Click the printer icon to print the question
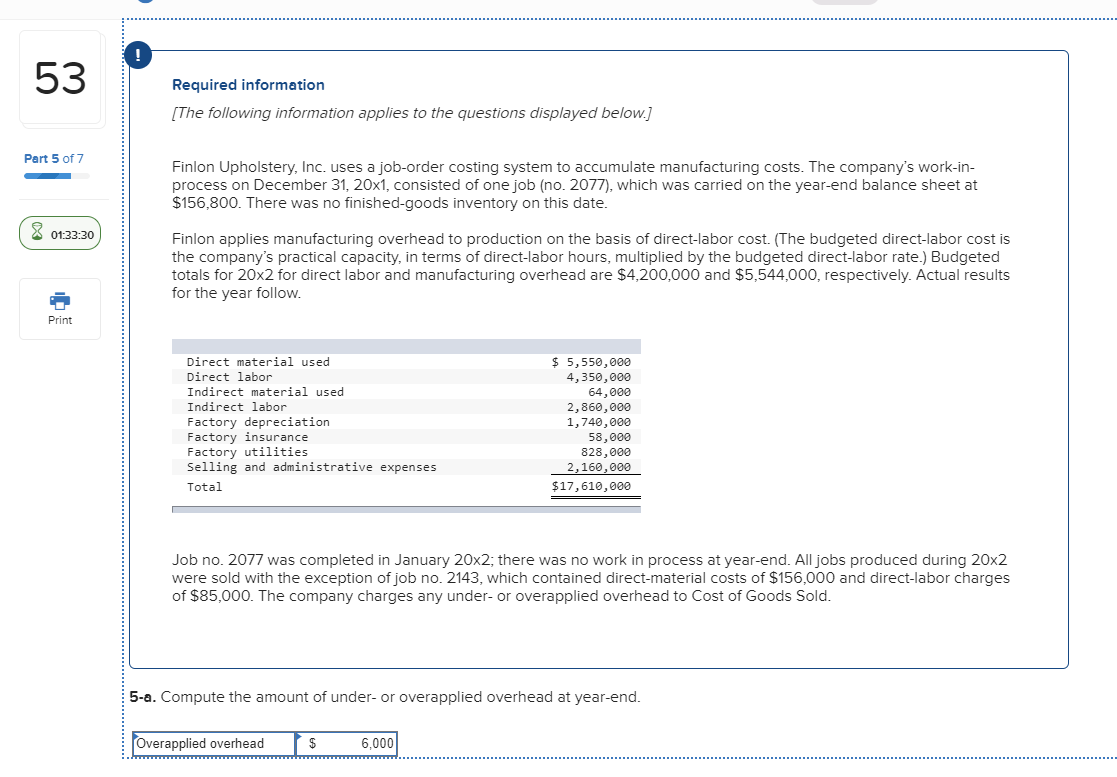 pos(59,301)
